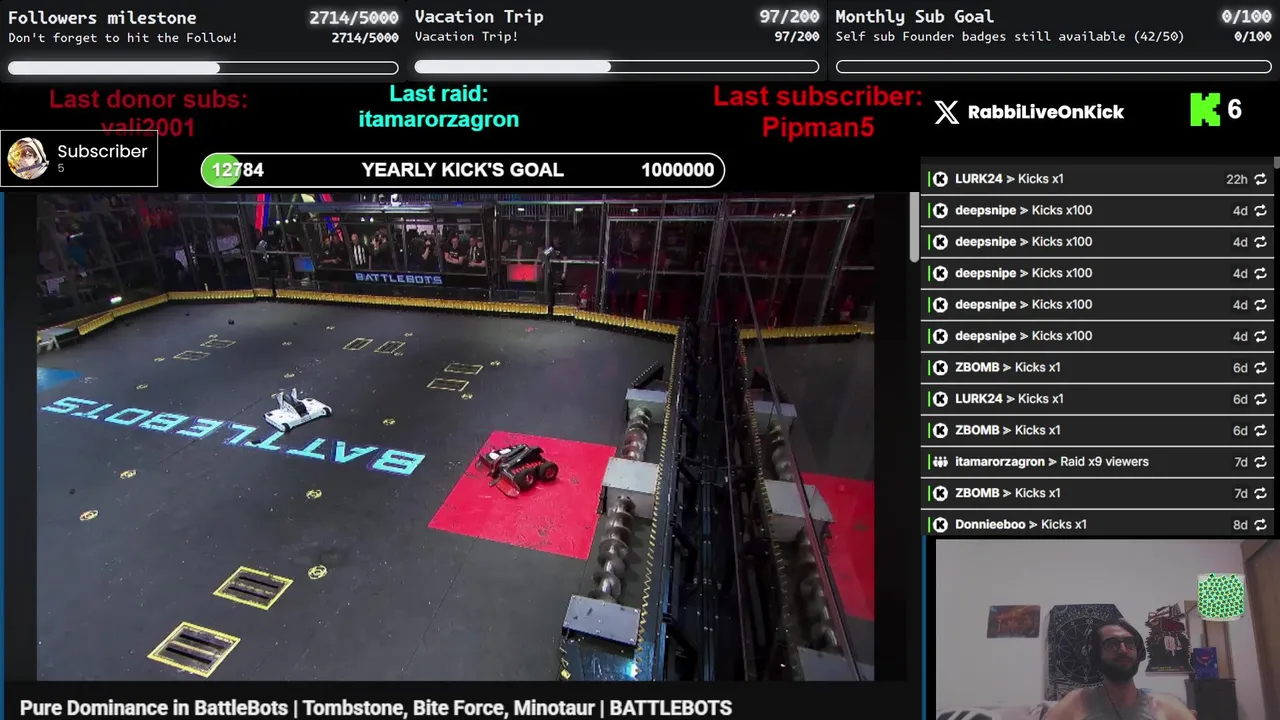Replay the ZBOMB 7d Kicks alert

click(x=1260, y=493)
